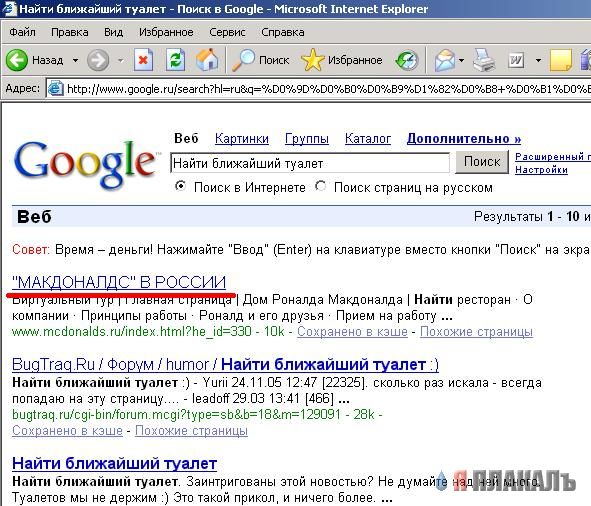Click the page icon in address bar

[x=55, y=89]
